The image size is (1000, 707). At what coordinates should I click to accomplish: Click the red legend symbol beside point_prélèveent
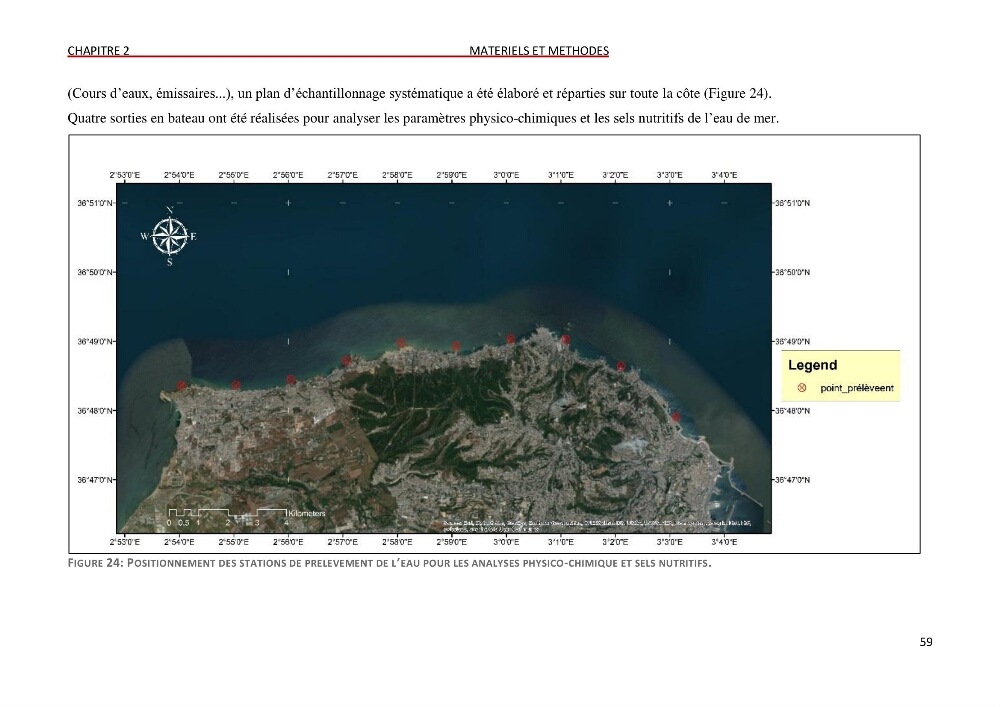tap(802, 388)
